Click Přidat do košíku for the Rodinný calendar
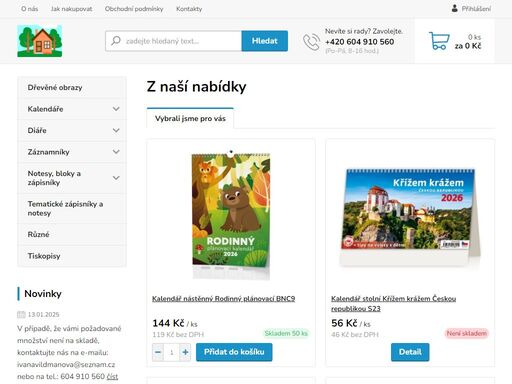Screen dimensions: 512x384 (234, 352)
